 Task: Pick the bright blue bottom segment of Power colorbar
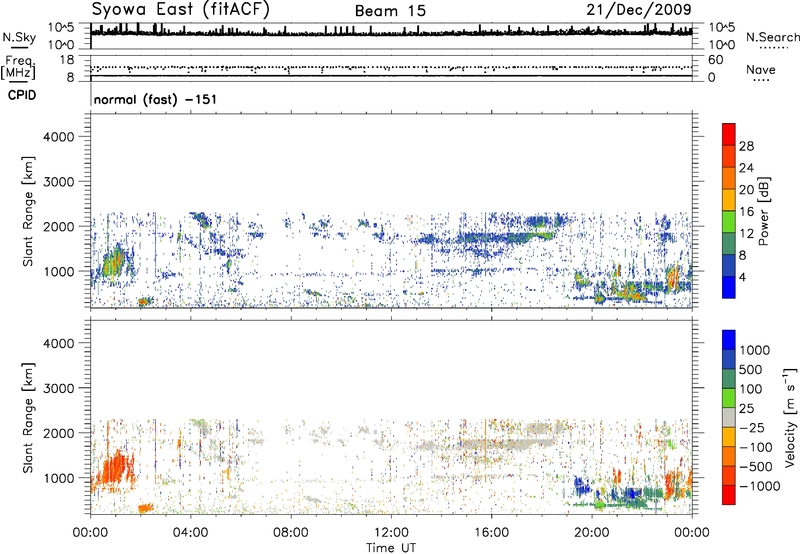click(x=729, y=288)
